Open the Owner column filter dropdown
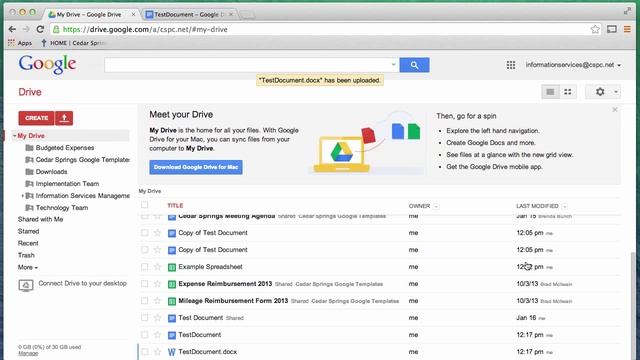 436,206
